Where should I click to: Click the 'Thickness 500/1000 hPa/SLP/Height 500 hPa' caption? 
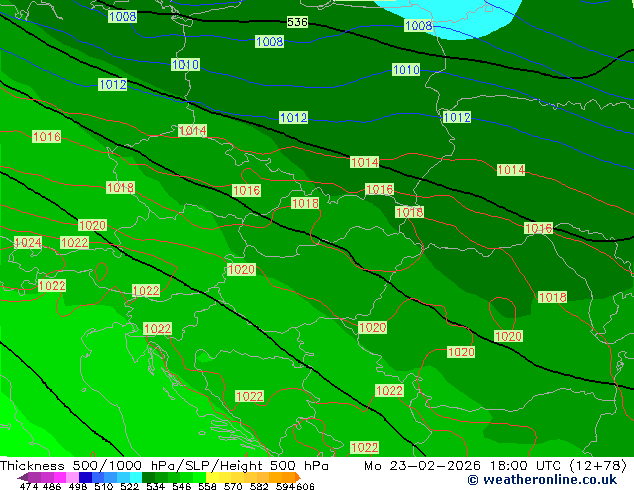[164, 466]
